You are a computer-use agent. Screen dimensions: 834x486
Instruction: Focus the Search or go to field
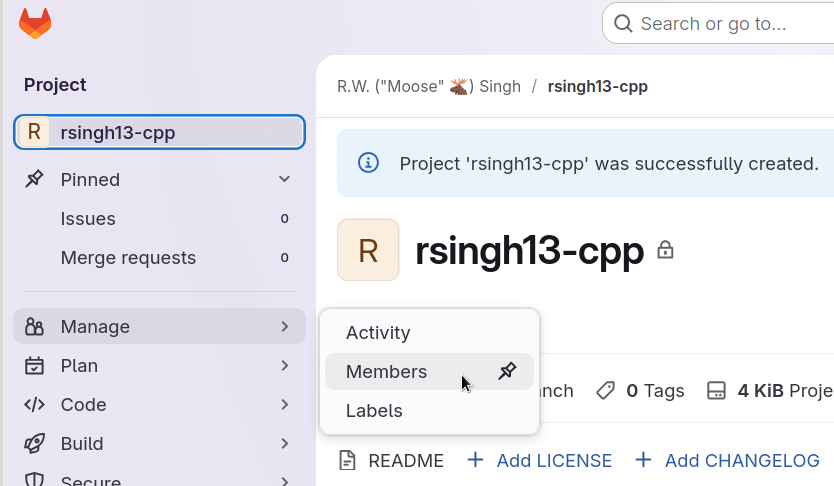point(718,23)
